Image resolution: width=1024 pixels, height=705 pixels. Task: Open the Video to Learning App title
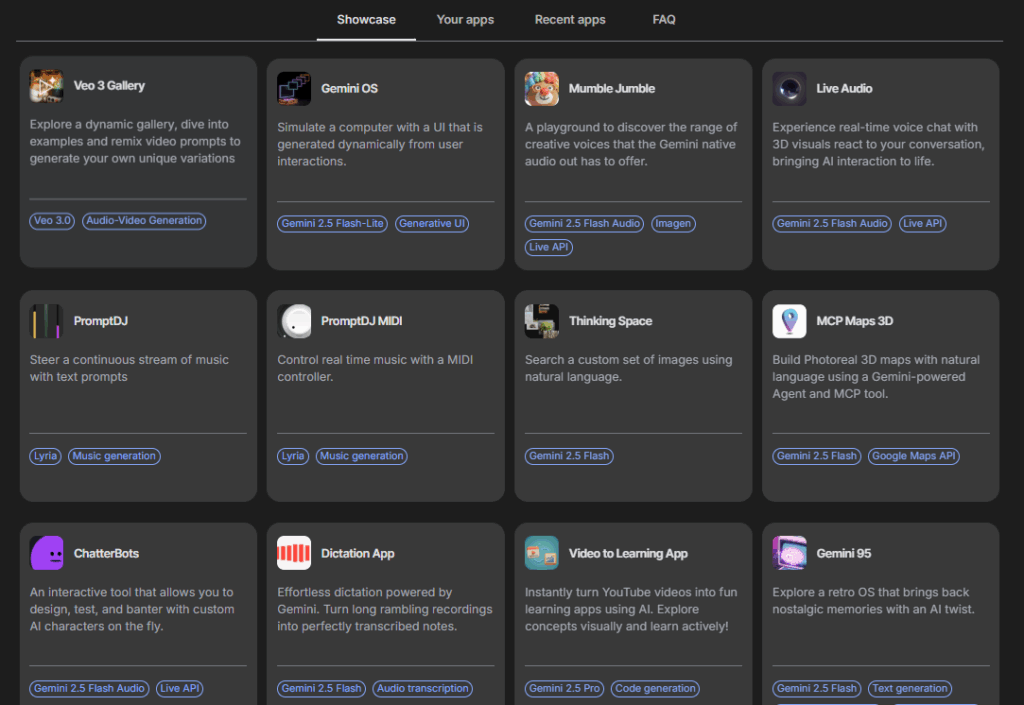click(x=628, y=554)
